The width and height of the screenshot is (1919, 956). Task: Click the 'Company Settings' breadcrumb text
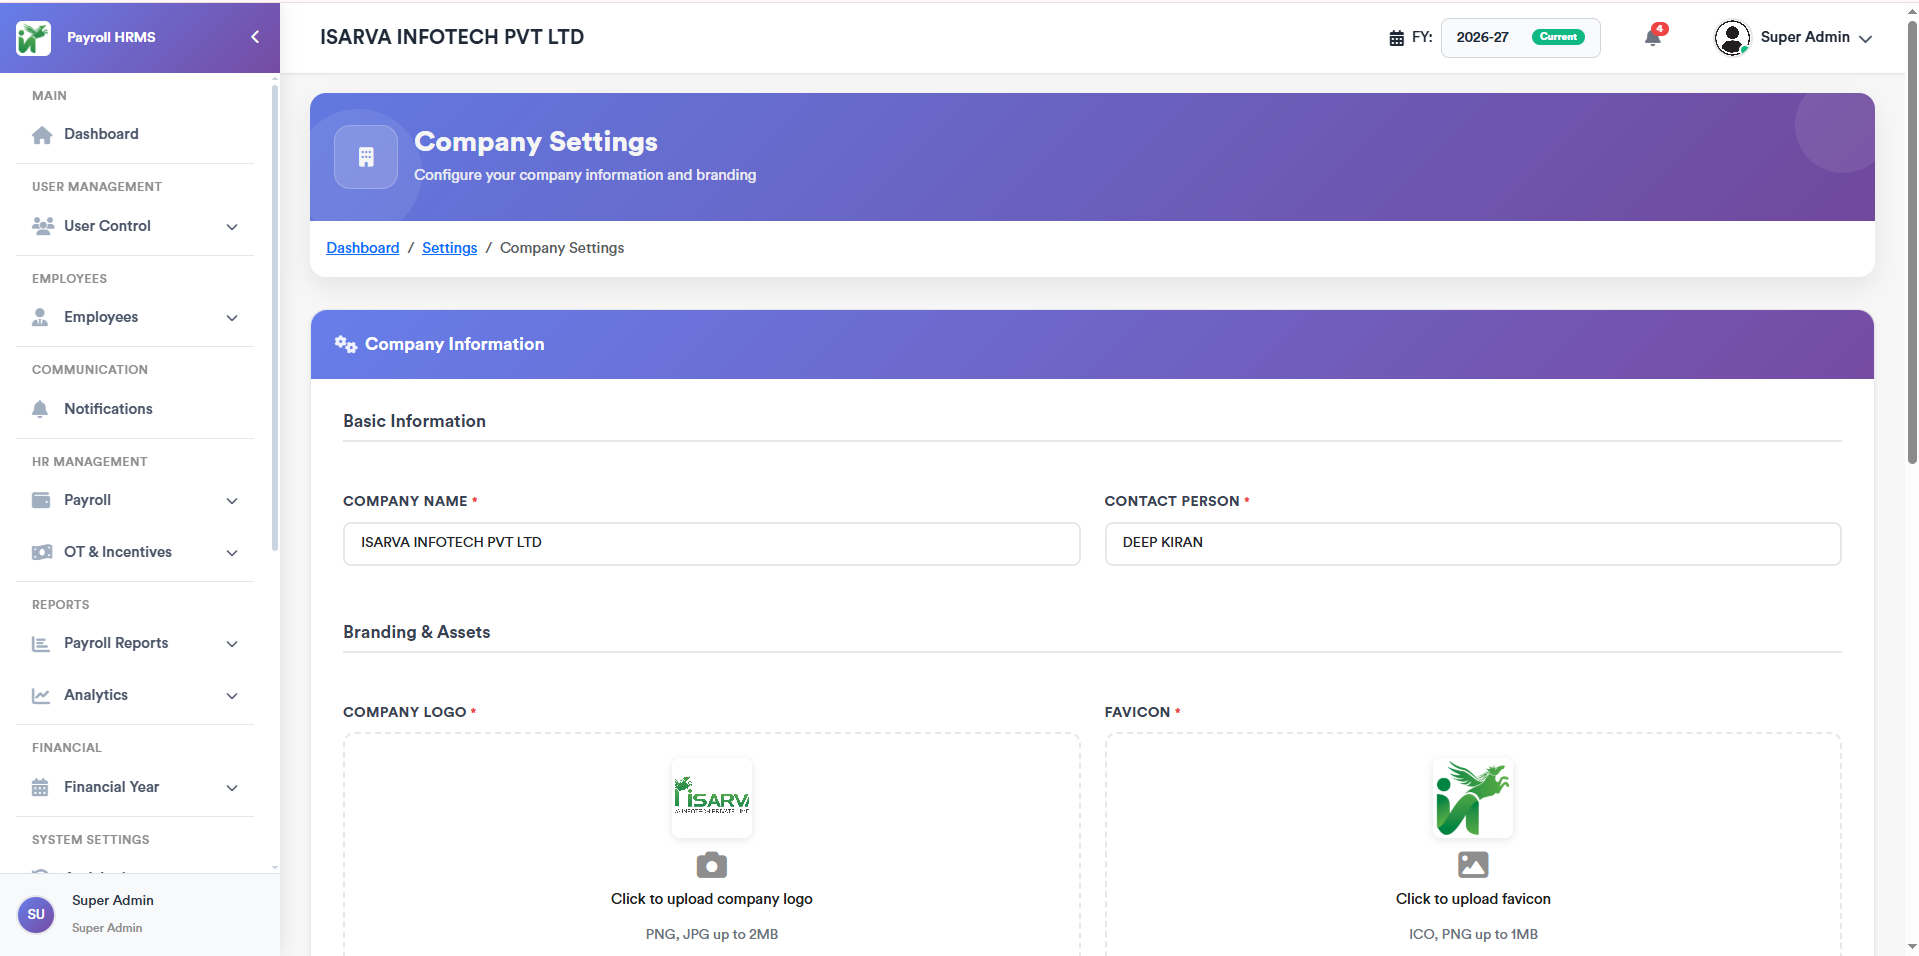pos(562,248)
